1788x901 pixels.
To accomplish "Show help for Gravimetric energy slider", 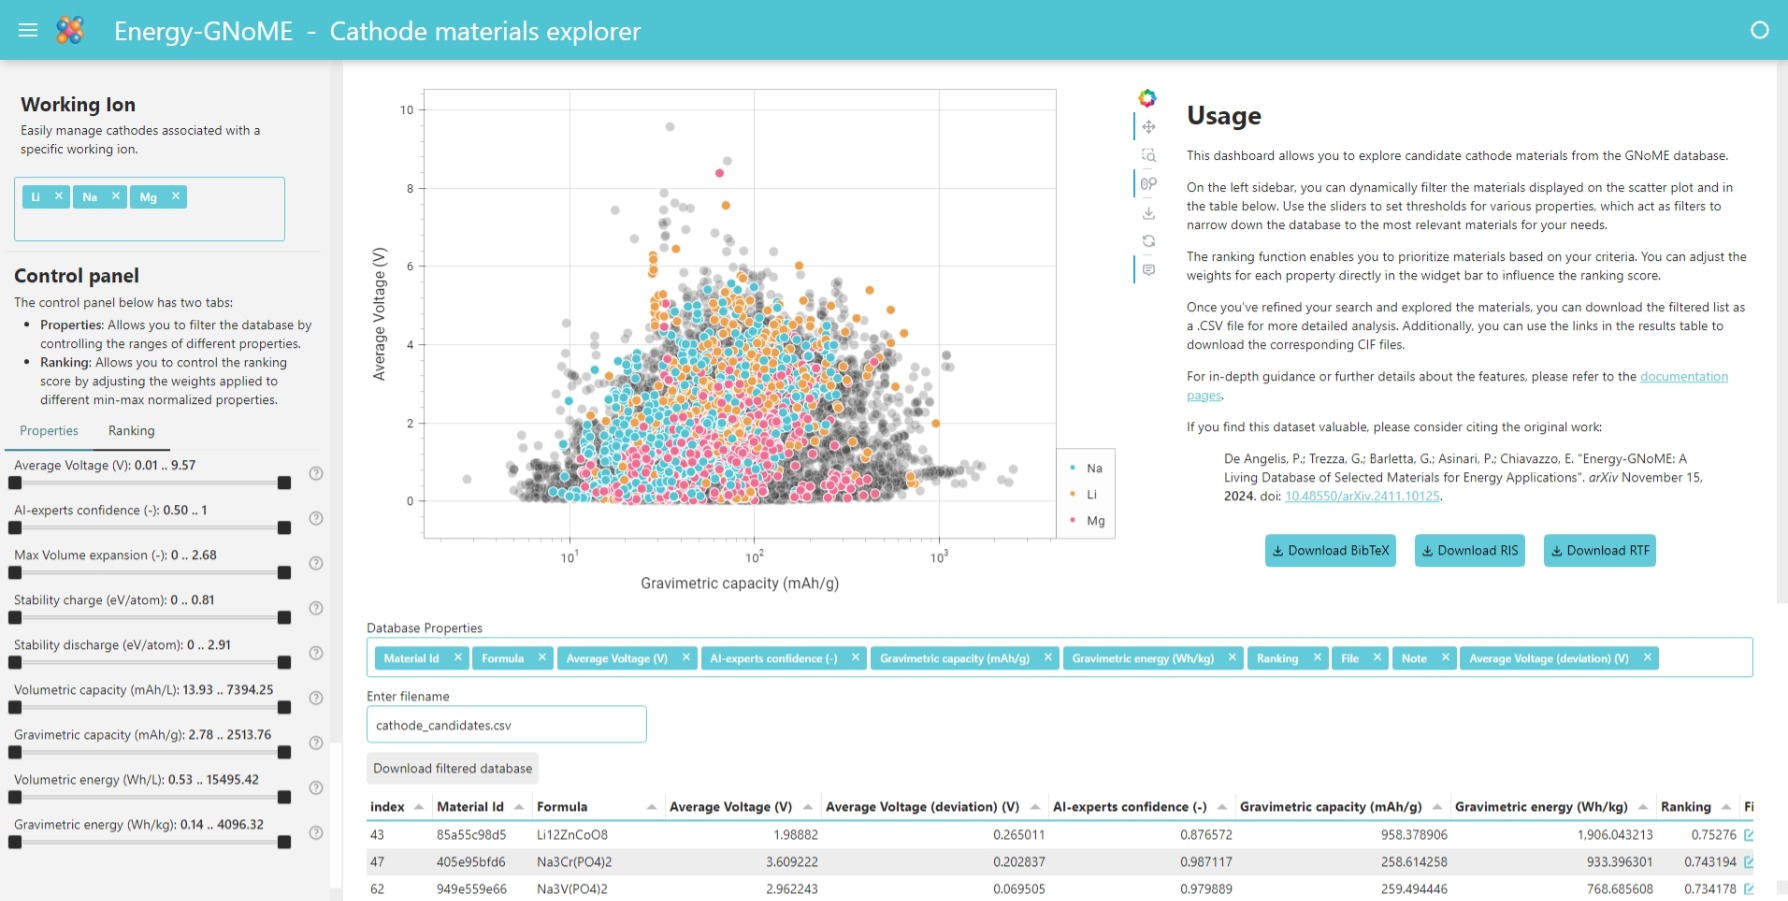I will click(316, 833).
